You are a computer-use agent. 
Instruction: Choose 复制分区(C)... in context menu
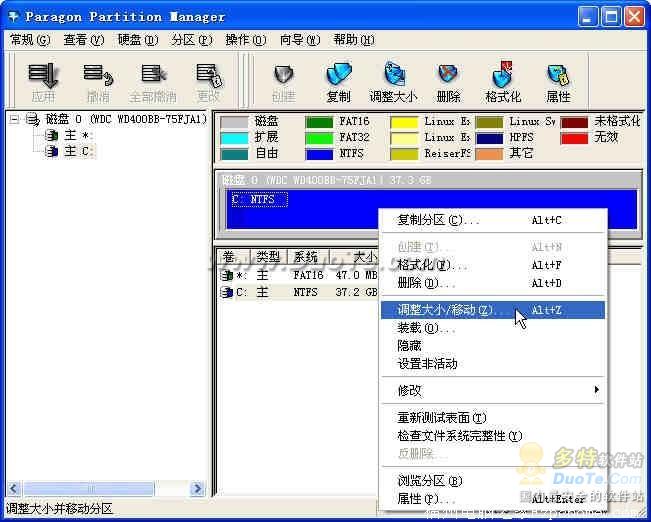[x=493, y=220]
